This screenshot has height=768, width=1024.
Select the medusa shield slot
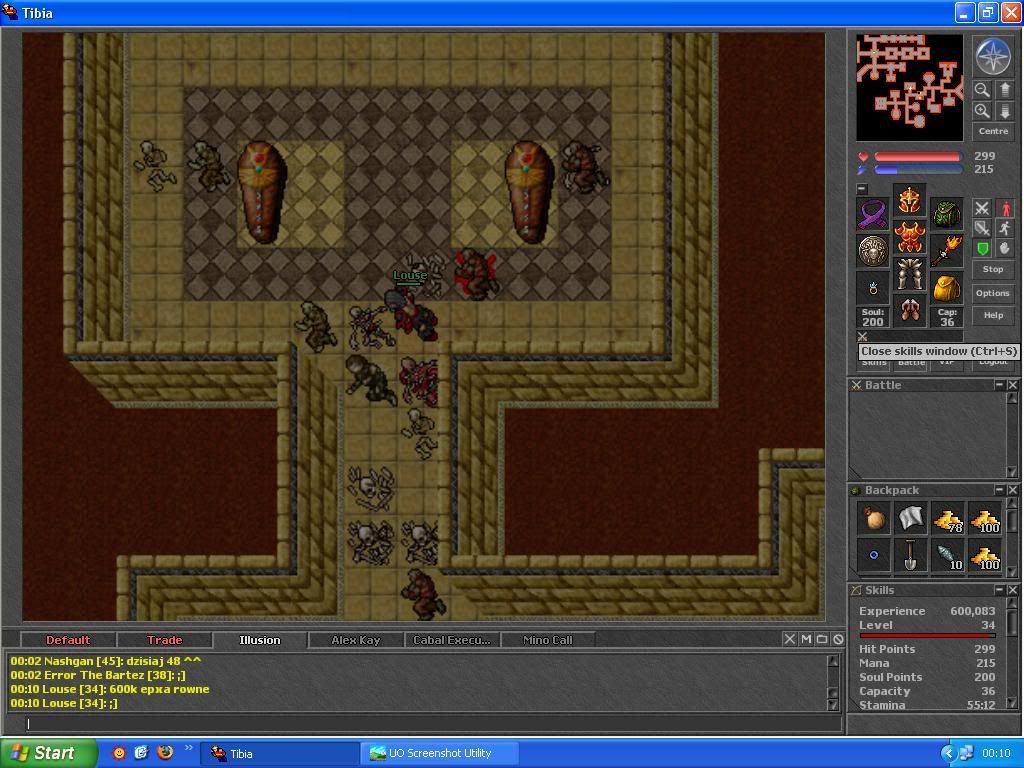click(x=873, y=251)
